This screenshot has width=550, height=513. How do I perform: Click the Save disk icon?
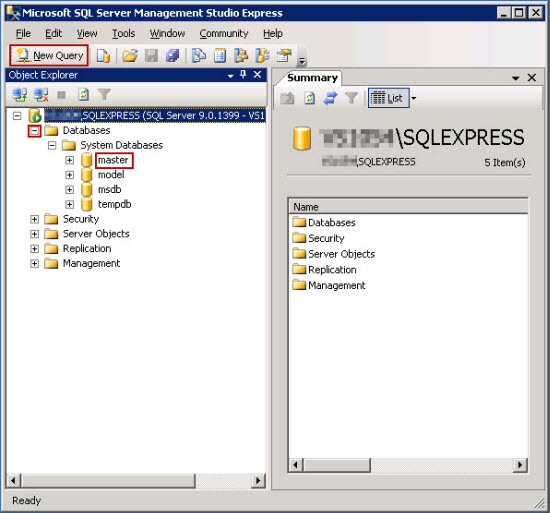point(151,56)
